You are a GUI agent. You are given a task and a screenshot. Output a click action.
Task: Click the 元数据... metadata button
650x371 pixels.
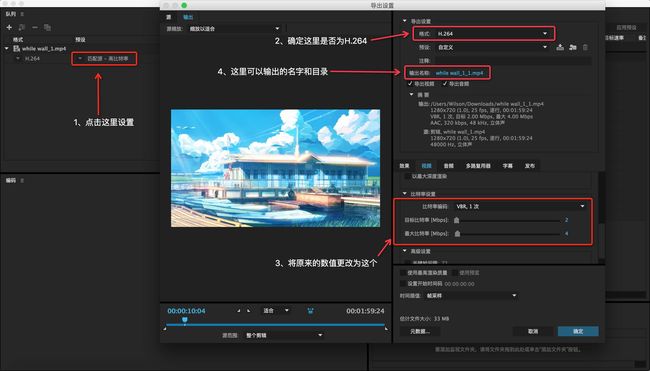(420, 331)
